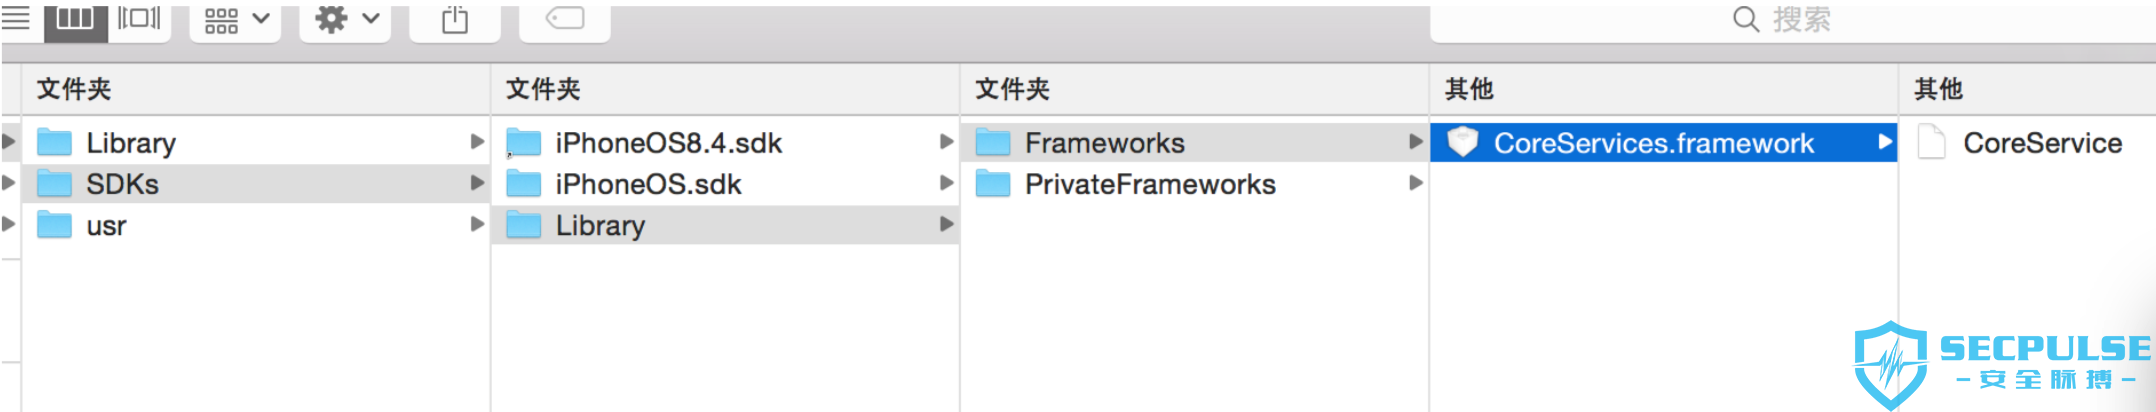Open the gear action menu
Viewport: 2156px width, 412px height.
[x=346, y=20]
